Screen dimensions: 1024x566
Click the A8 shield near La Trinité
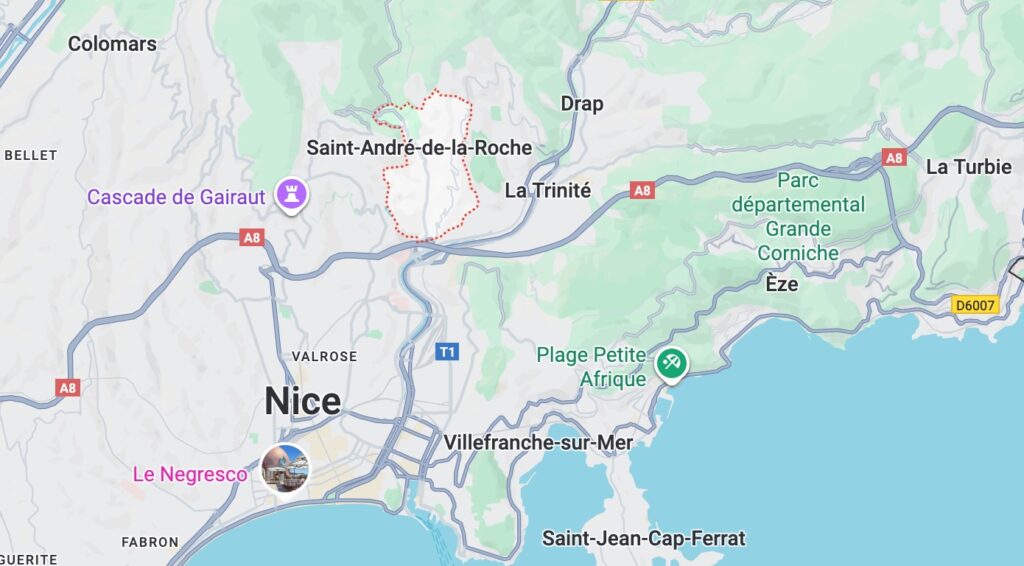tap(643, 190)
